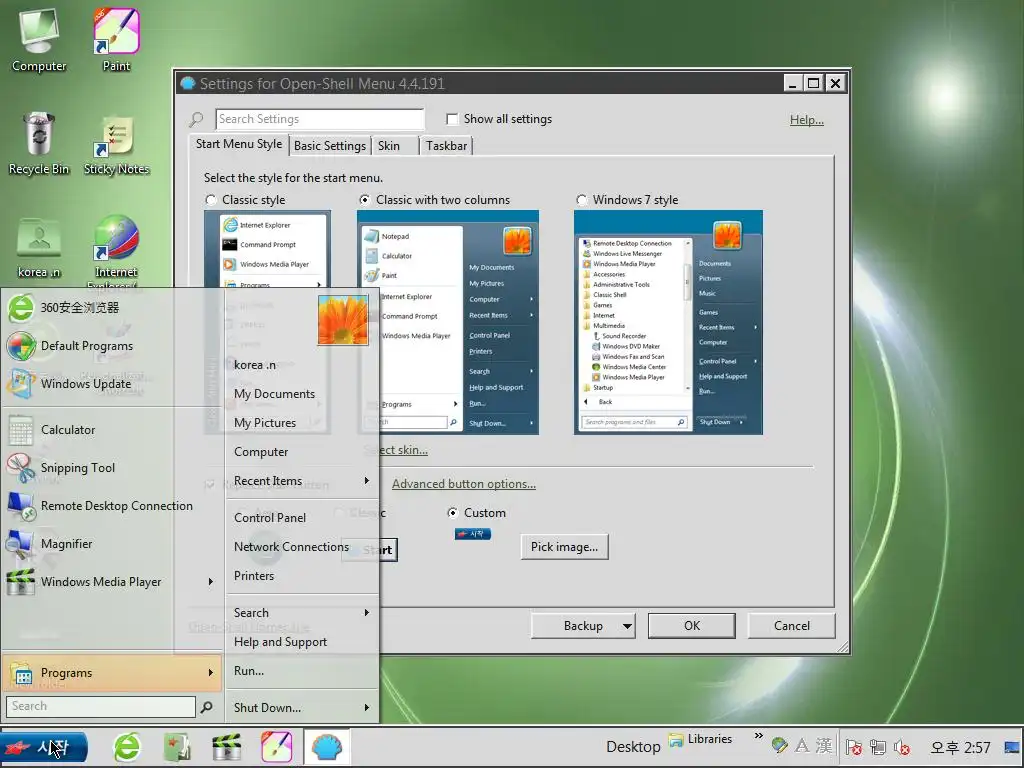Click the Open-Shell shell icon in taskbar
The height and width of the screenshot is (768, 1024).
click(327, 746)
